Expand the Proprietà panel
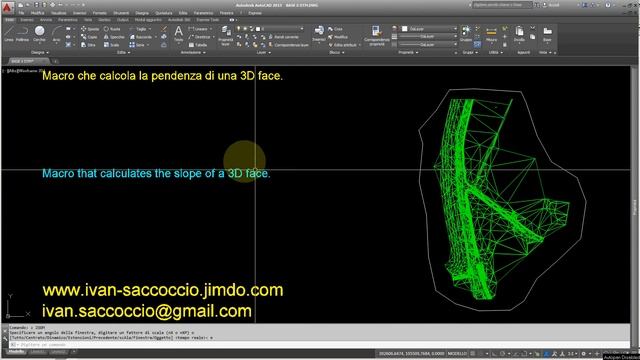This screenshot has height=360, width=640. (x=408, y=53)
